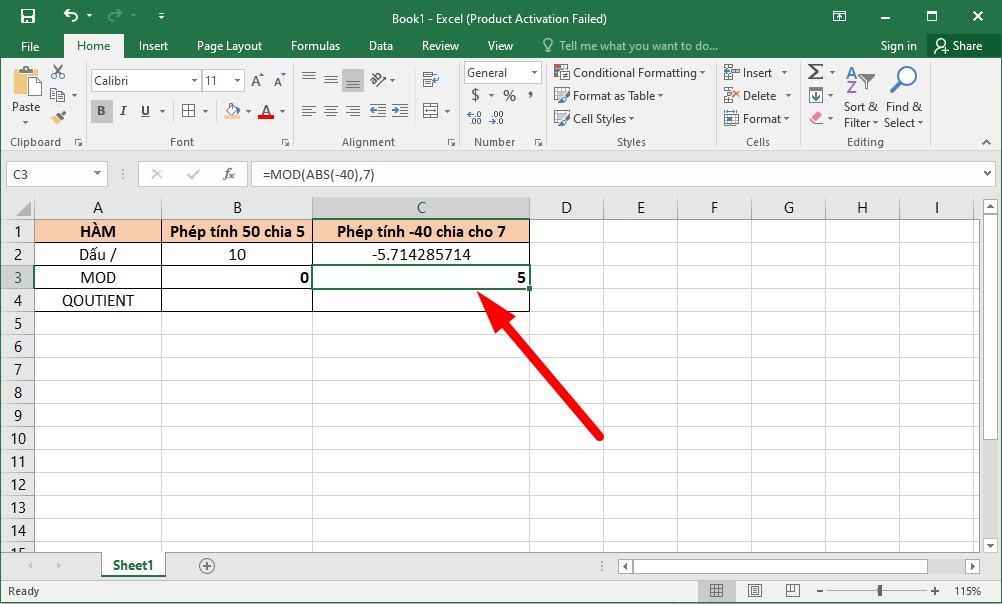Apply Percent Style formatting
Image resolution: width=1002 pixels, height=604 pixels.
[508, 95]
